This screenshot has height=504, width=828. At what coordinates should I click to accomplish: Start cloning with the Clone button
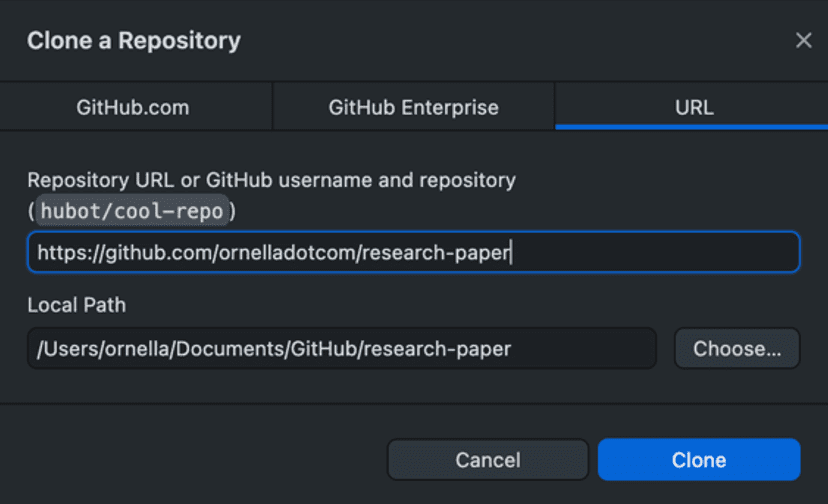click(699, 460)
